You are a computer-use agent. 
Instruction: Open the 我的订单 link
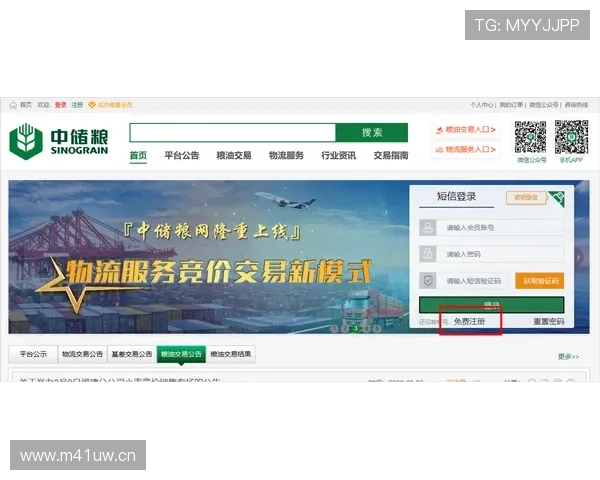tap(511, 105)
